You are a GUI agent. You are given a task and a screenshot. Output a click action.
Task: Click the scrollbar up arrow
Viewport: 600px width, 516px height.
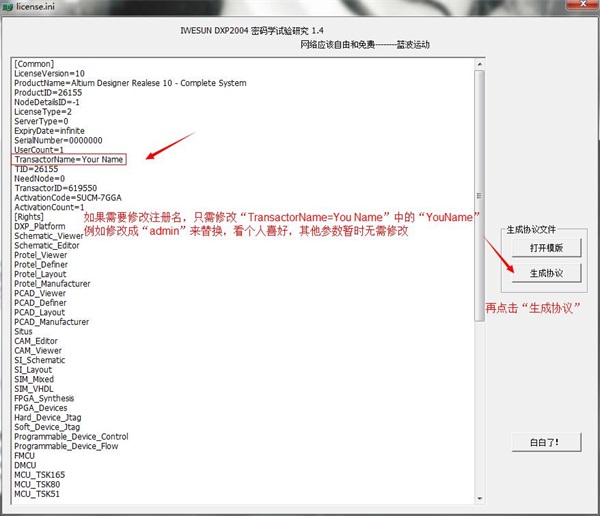(479, 64)
